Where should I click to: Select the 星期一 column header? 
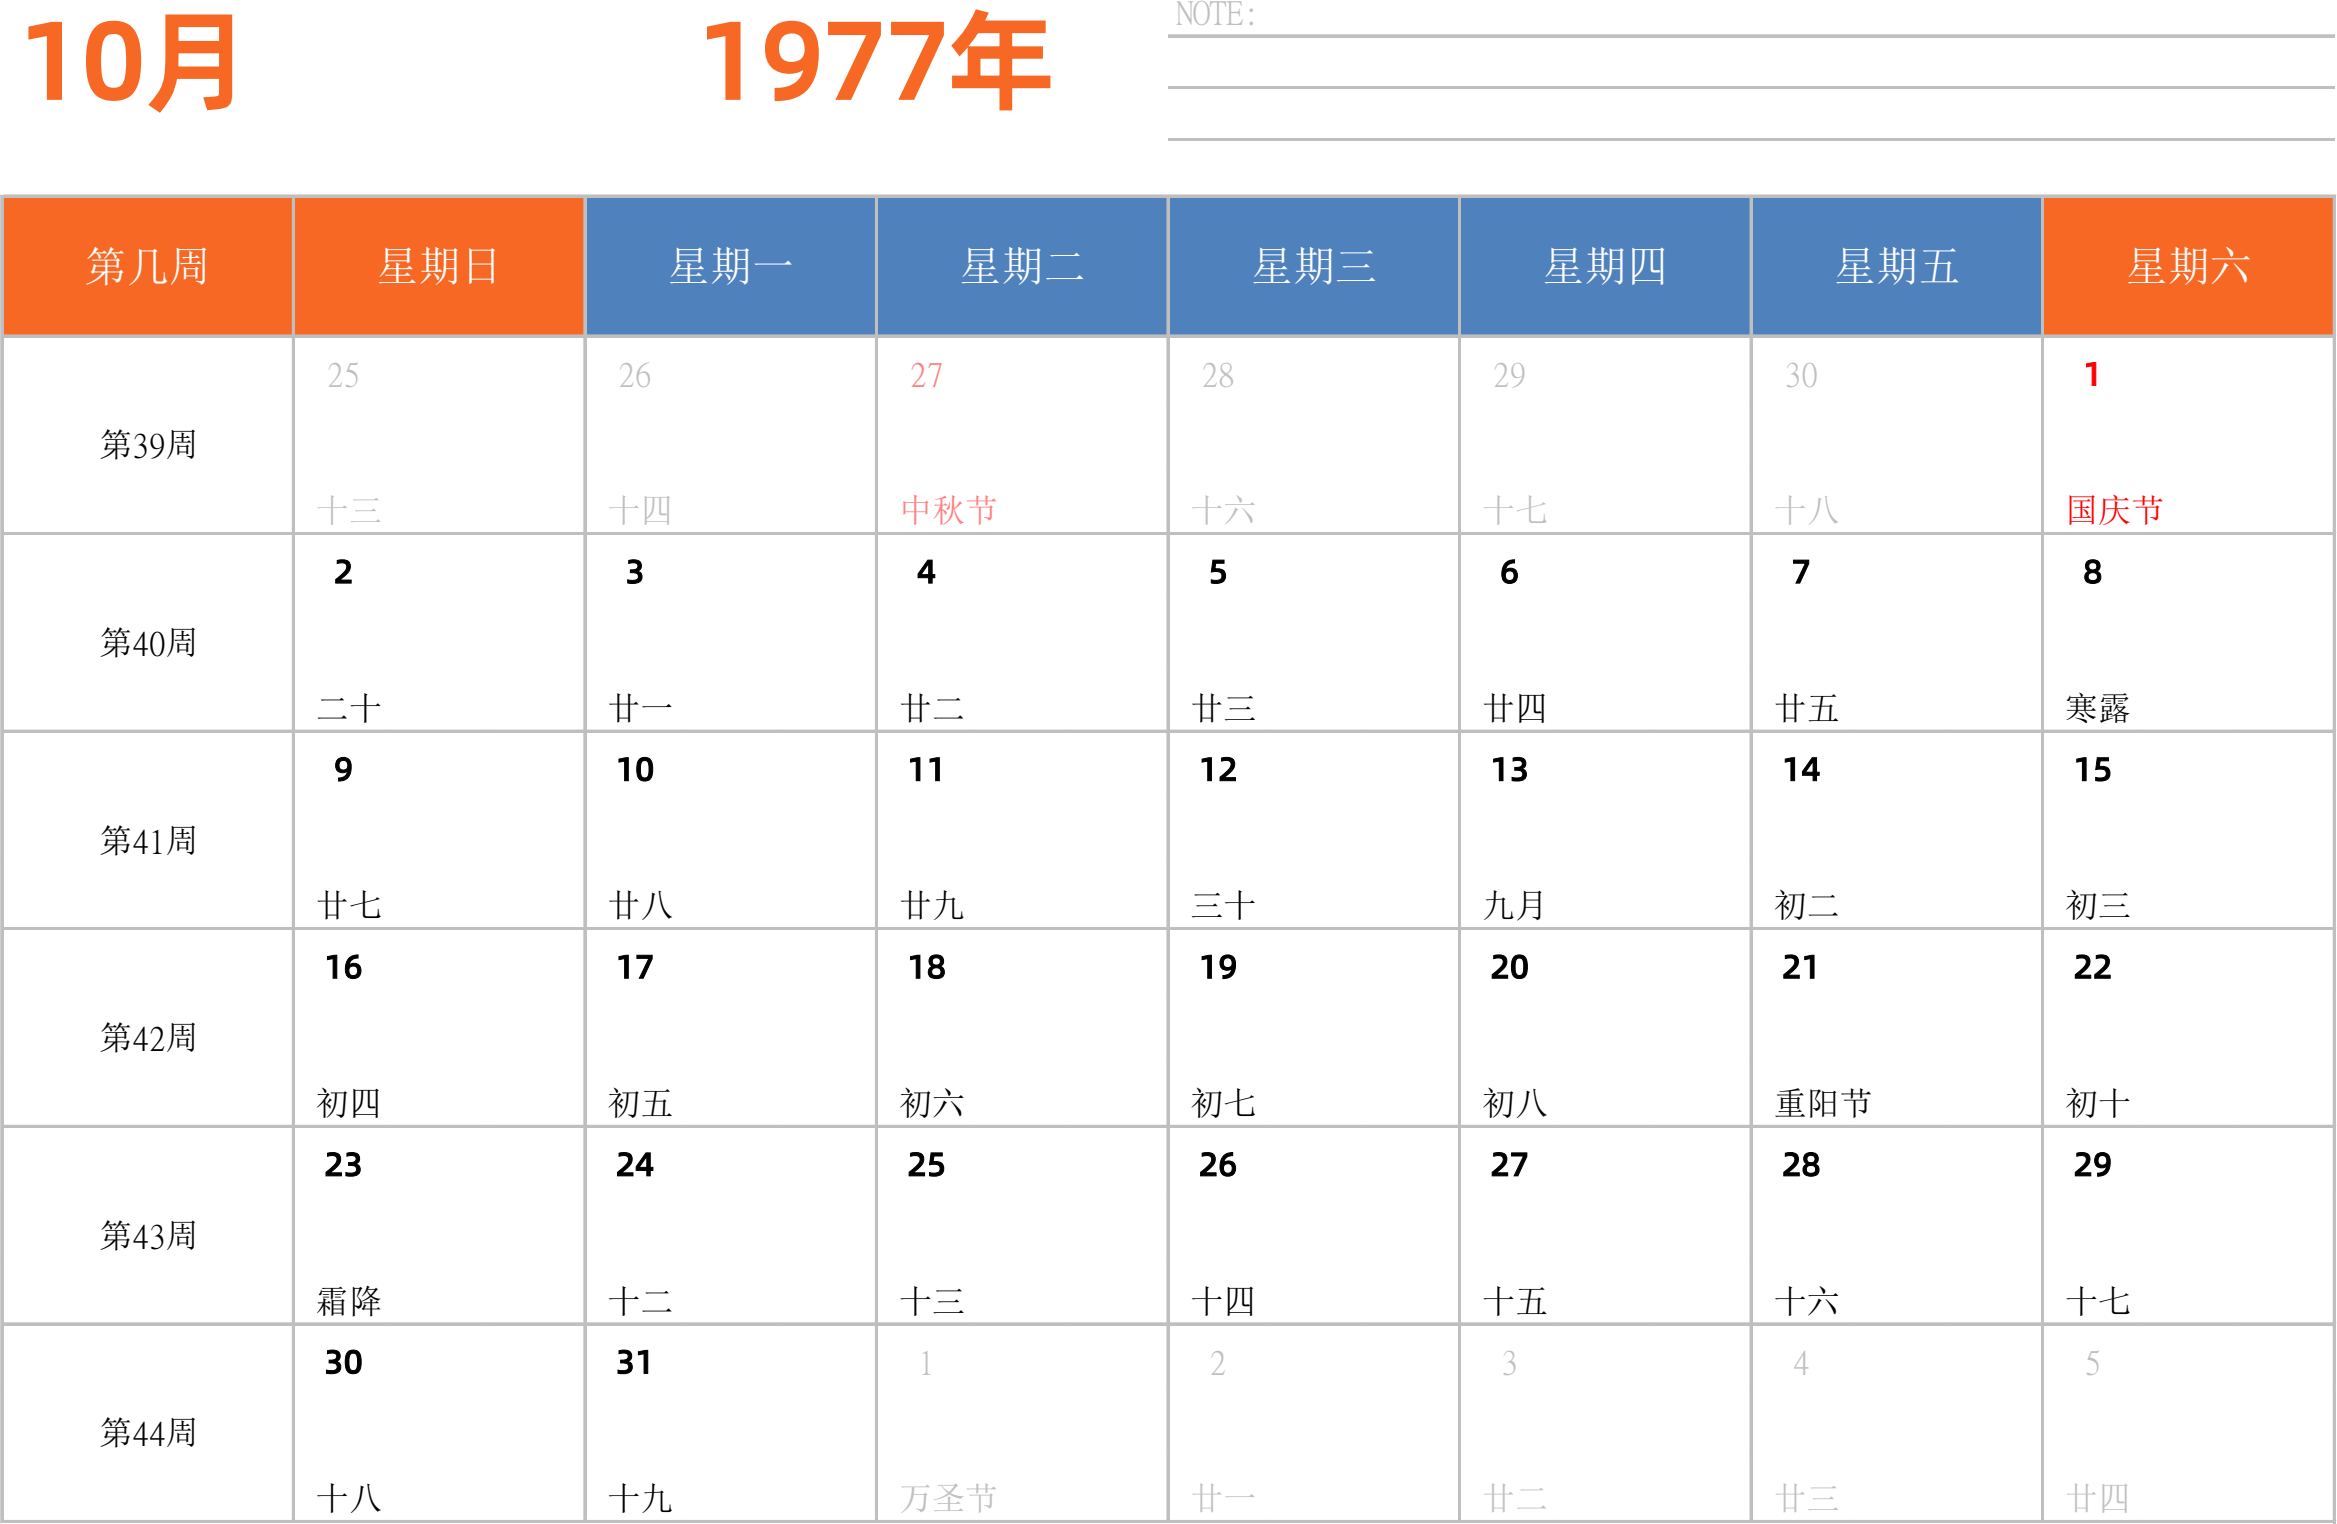point(731,266)
